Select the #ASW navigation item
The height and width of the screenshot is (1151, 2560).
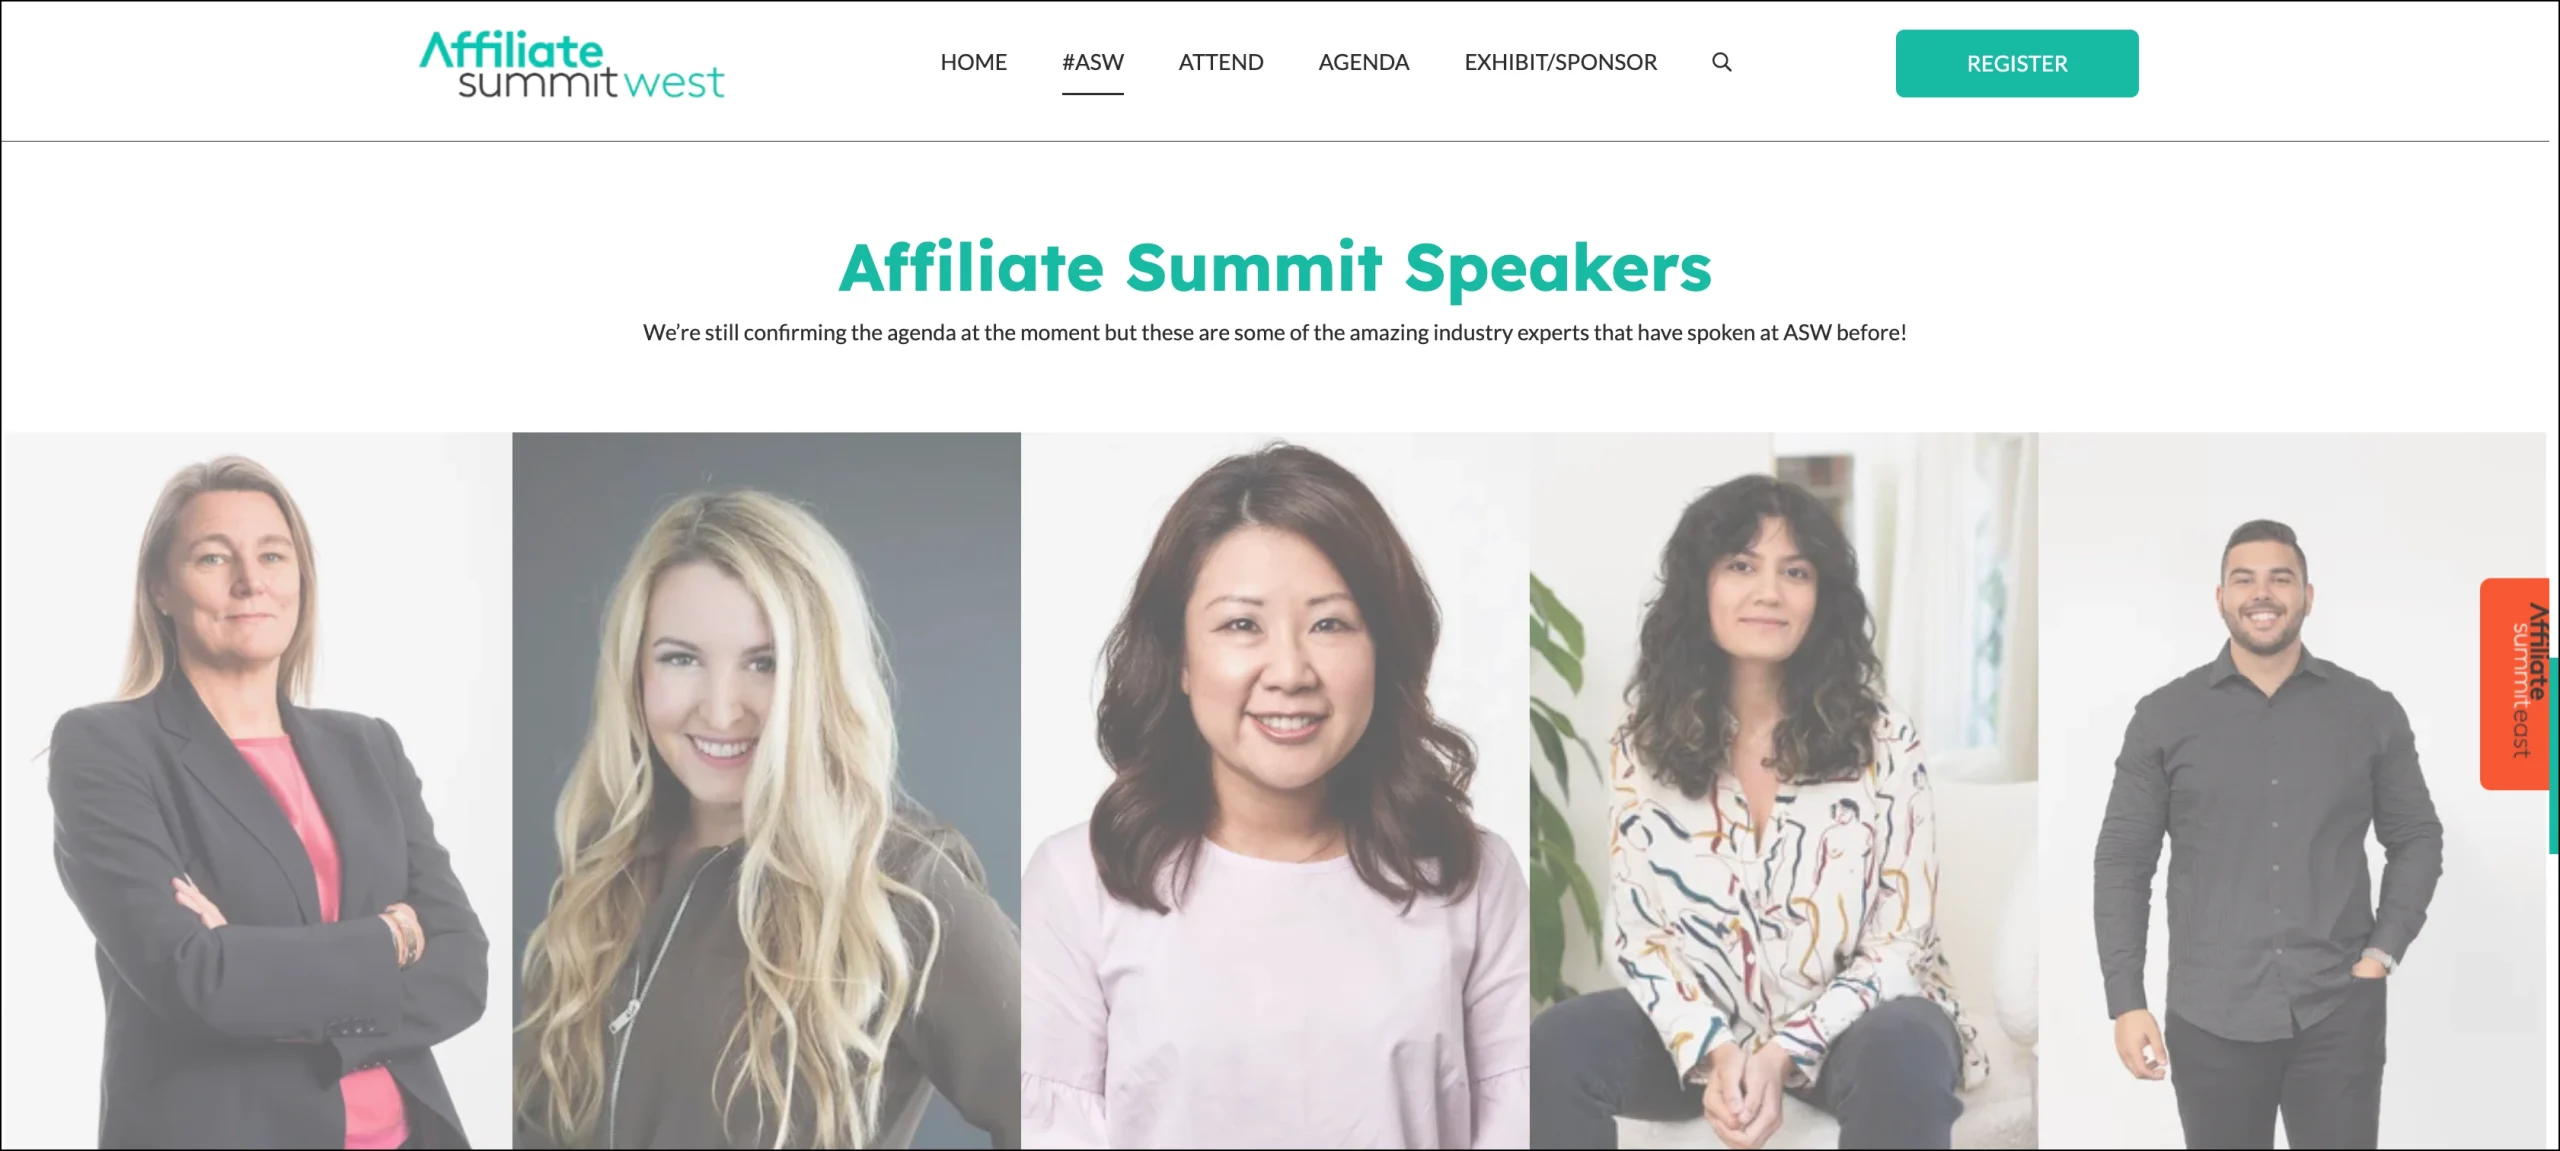[1092, 62]
